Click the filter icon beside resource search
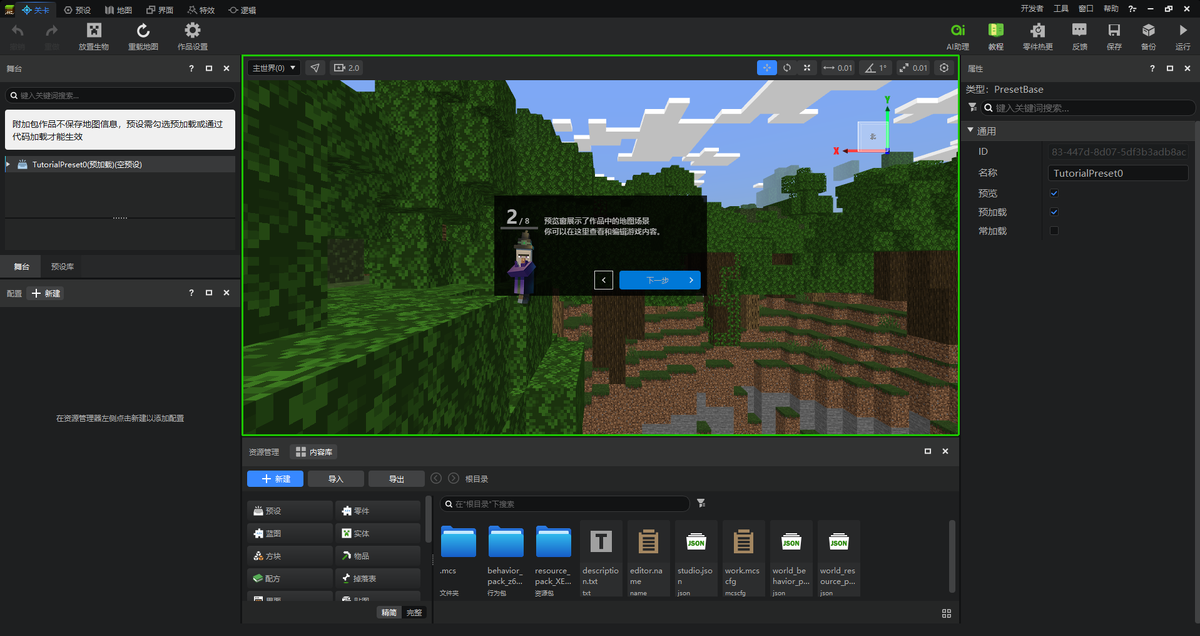 tap(701, 503)
